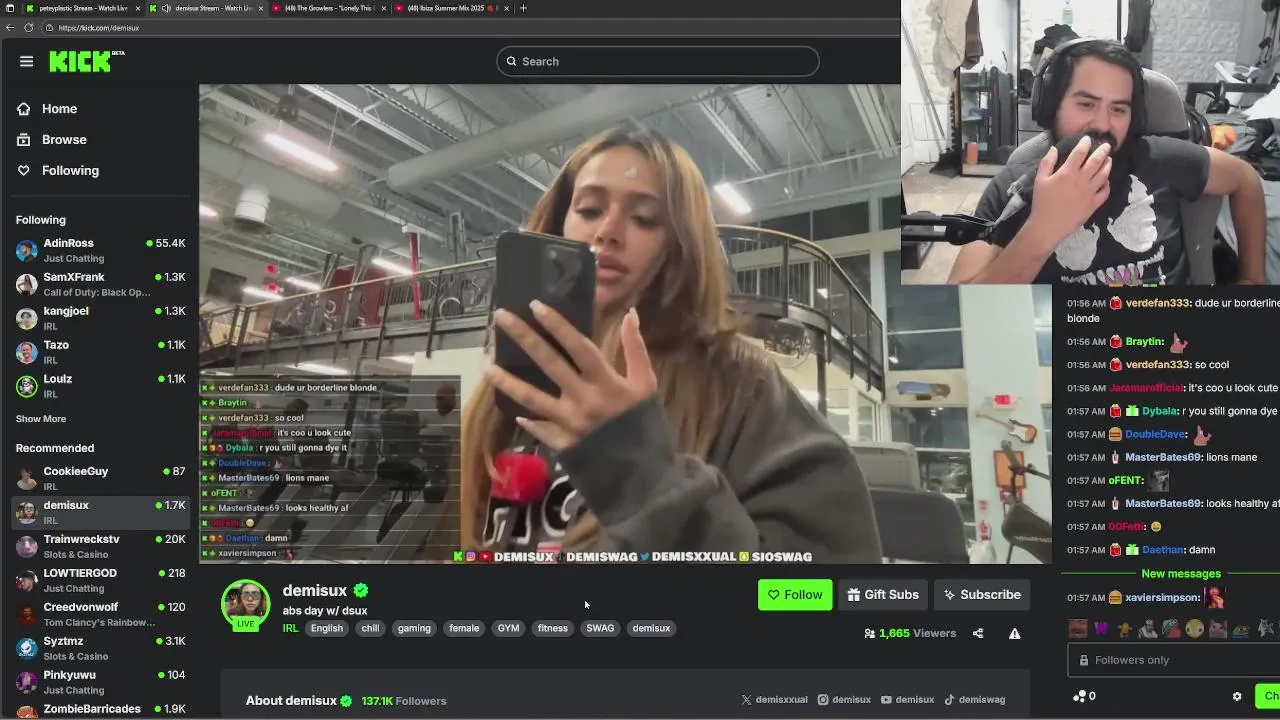
Task: Open Following in the sidebar
Action: (70, 171)
